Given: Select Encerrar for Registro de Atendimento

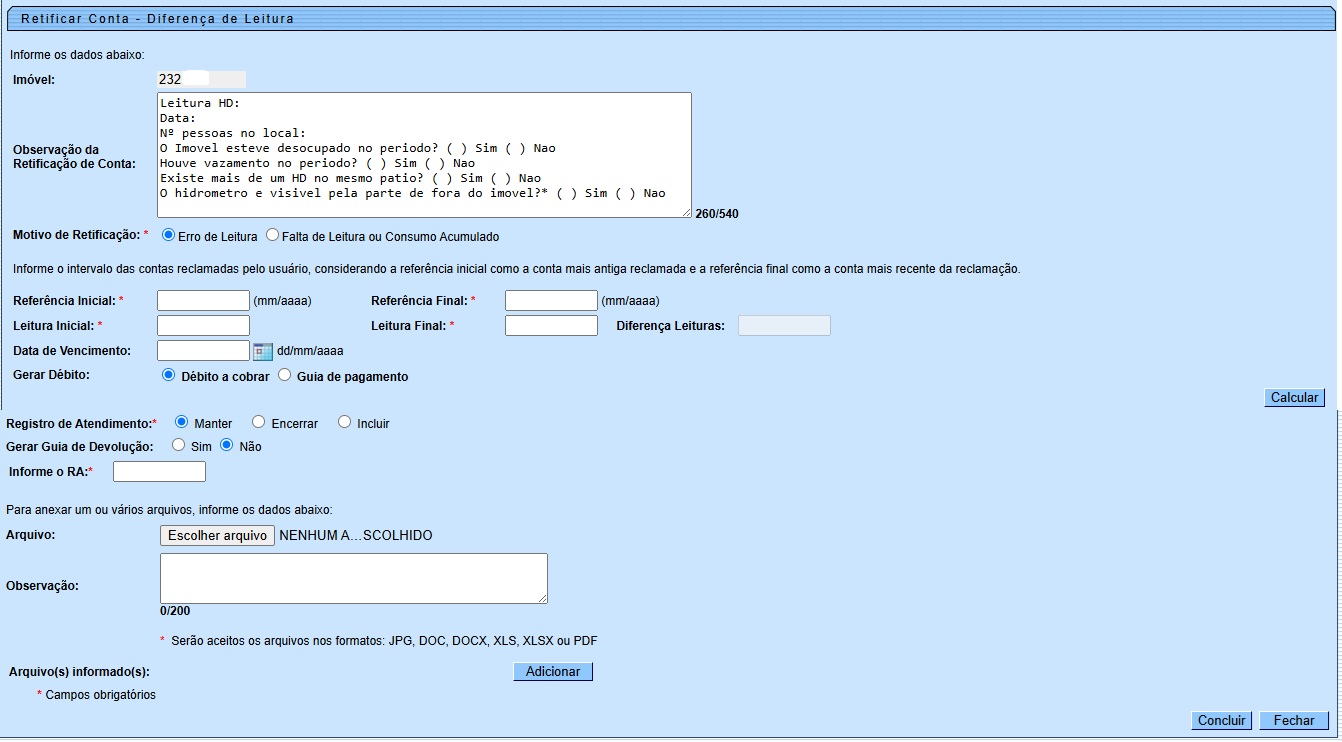Looking at the screenshot, I should (x=258, y=422).
